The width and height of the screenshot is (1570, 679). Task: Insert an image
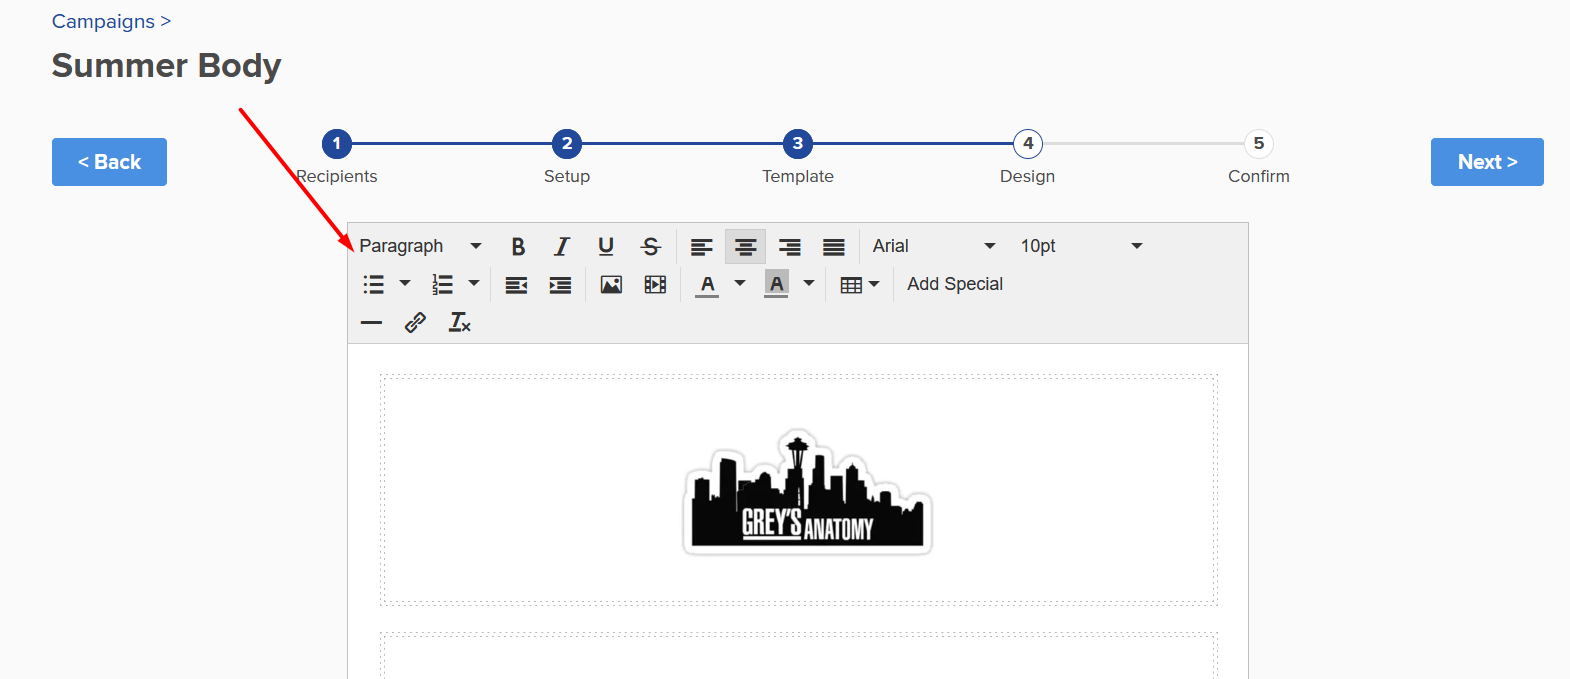[611, 285]
